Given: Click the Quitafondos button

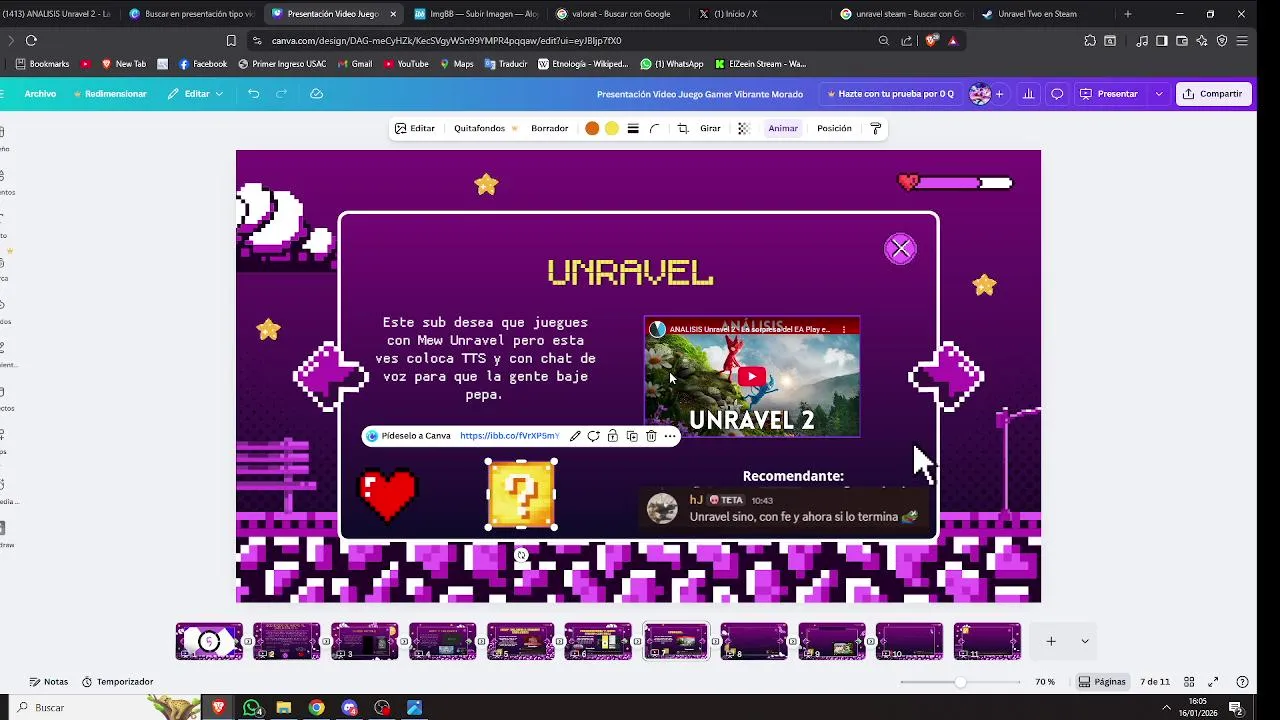Looking at the screenshot, I should (x=485, y=128).
